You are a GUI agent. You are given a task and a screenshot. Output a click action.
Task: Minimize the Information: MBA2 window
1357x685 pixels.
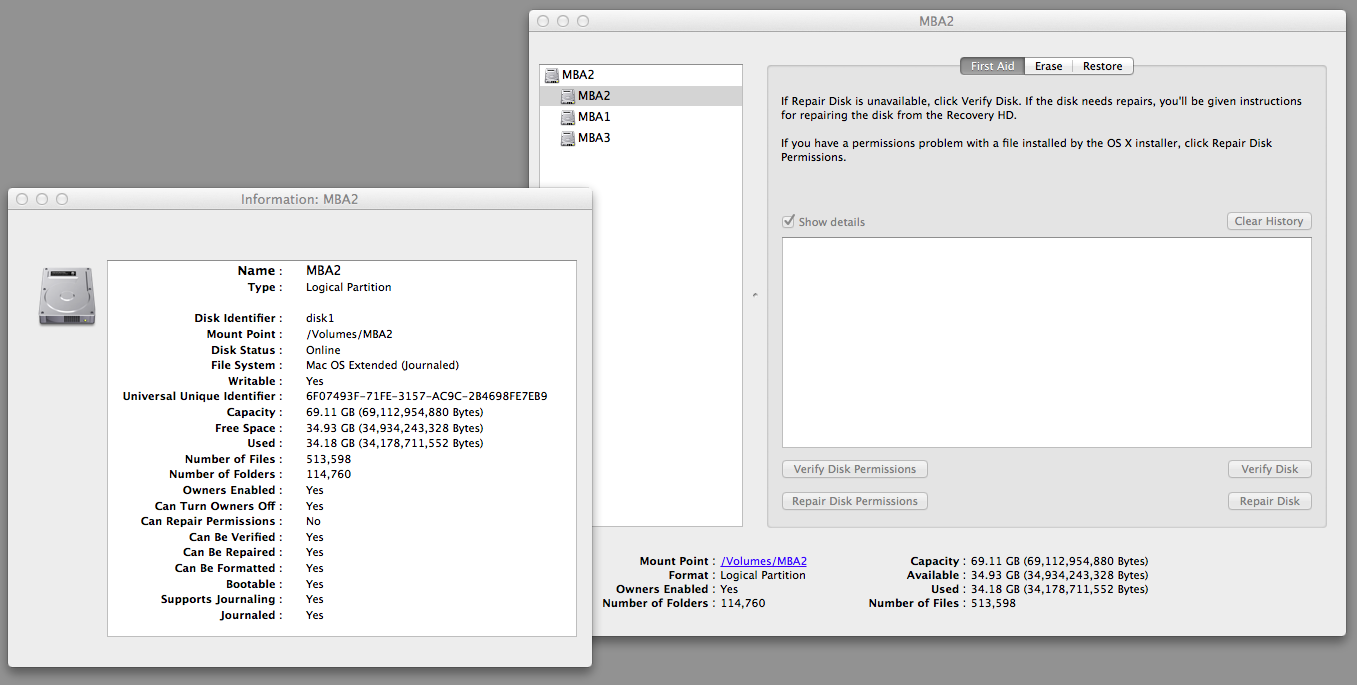click(x=42, y=199)
